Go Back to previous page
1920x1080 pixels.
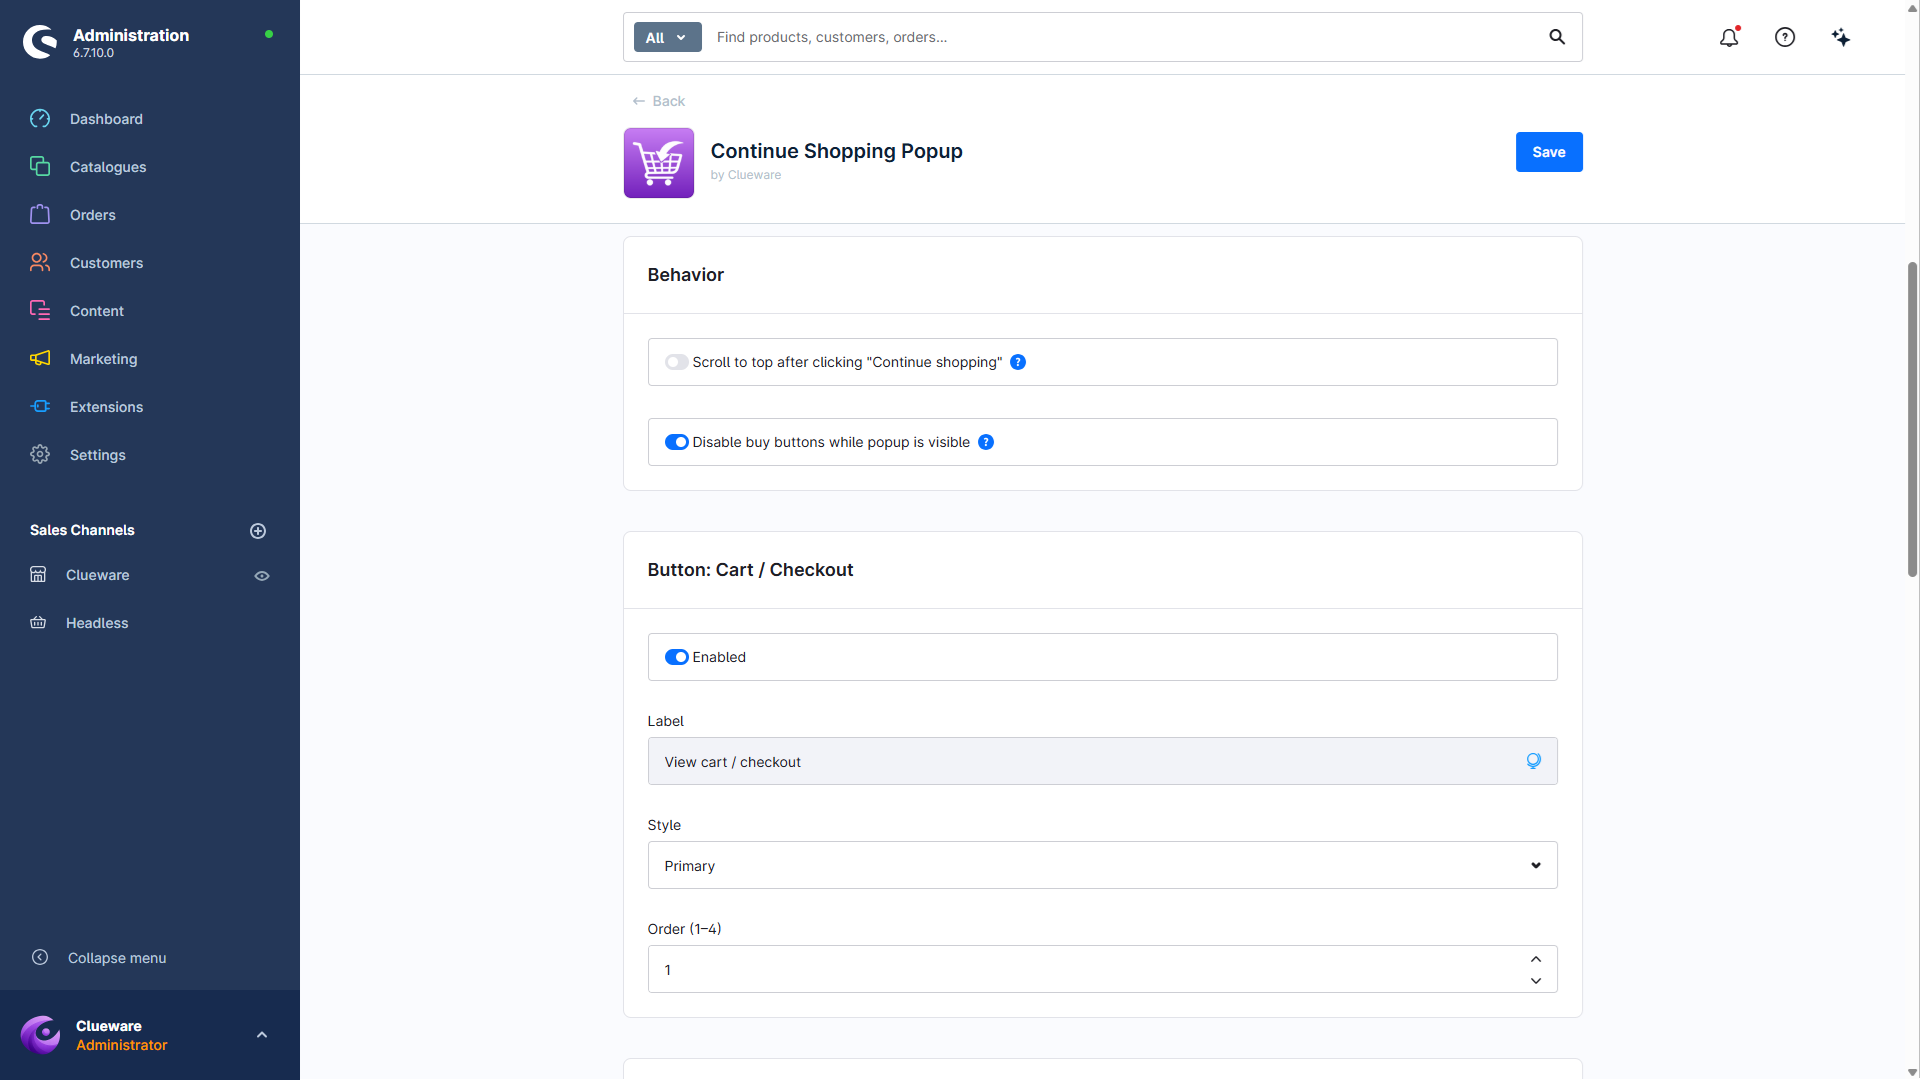[659, 101]
